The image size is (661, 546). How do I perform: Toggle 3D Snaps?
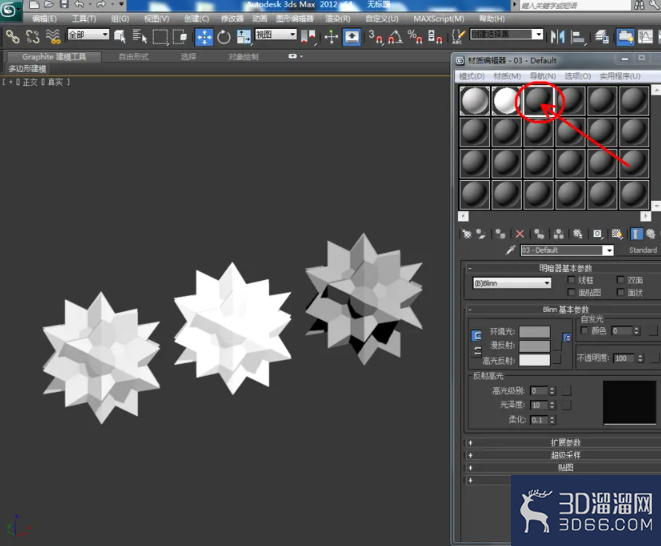coord(375,37)
